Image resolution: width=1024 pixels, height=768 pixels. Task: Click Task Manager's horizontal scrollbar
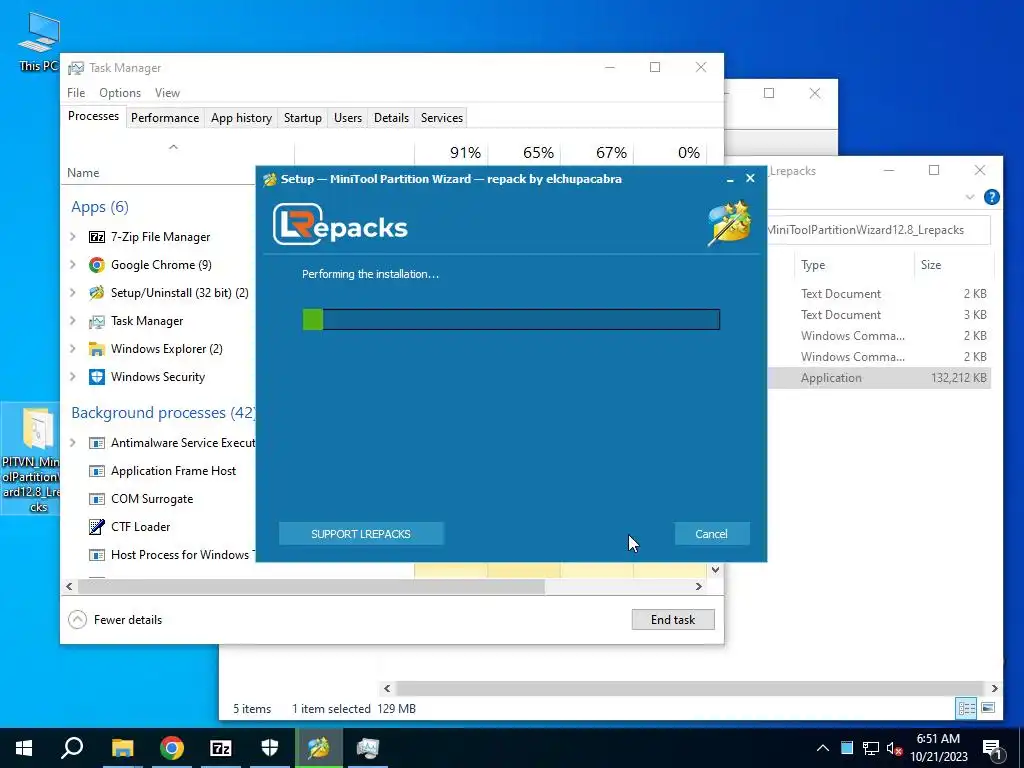coord(311,586)
